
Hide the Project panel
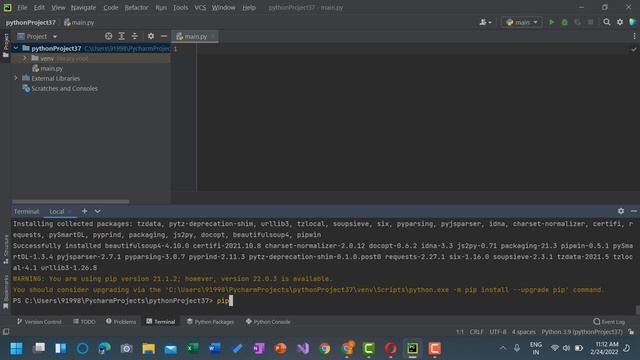(164, 36)
